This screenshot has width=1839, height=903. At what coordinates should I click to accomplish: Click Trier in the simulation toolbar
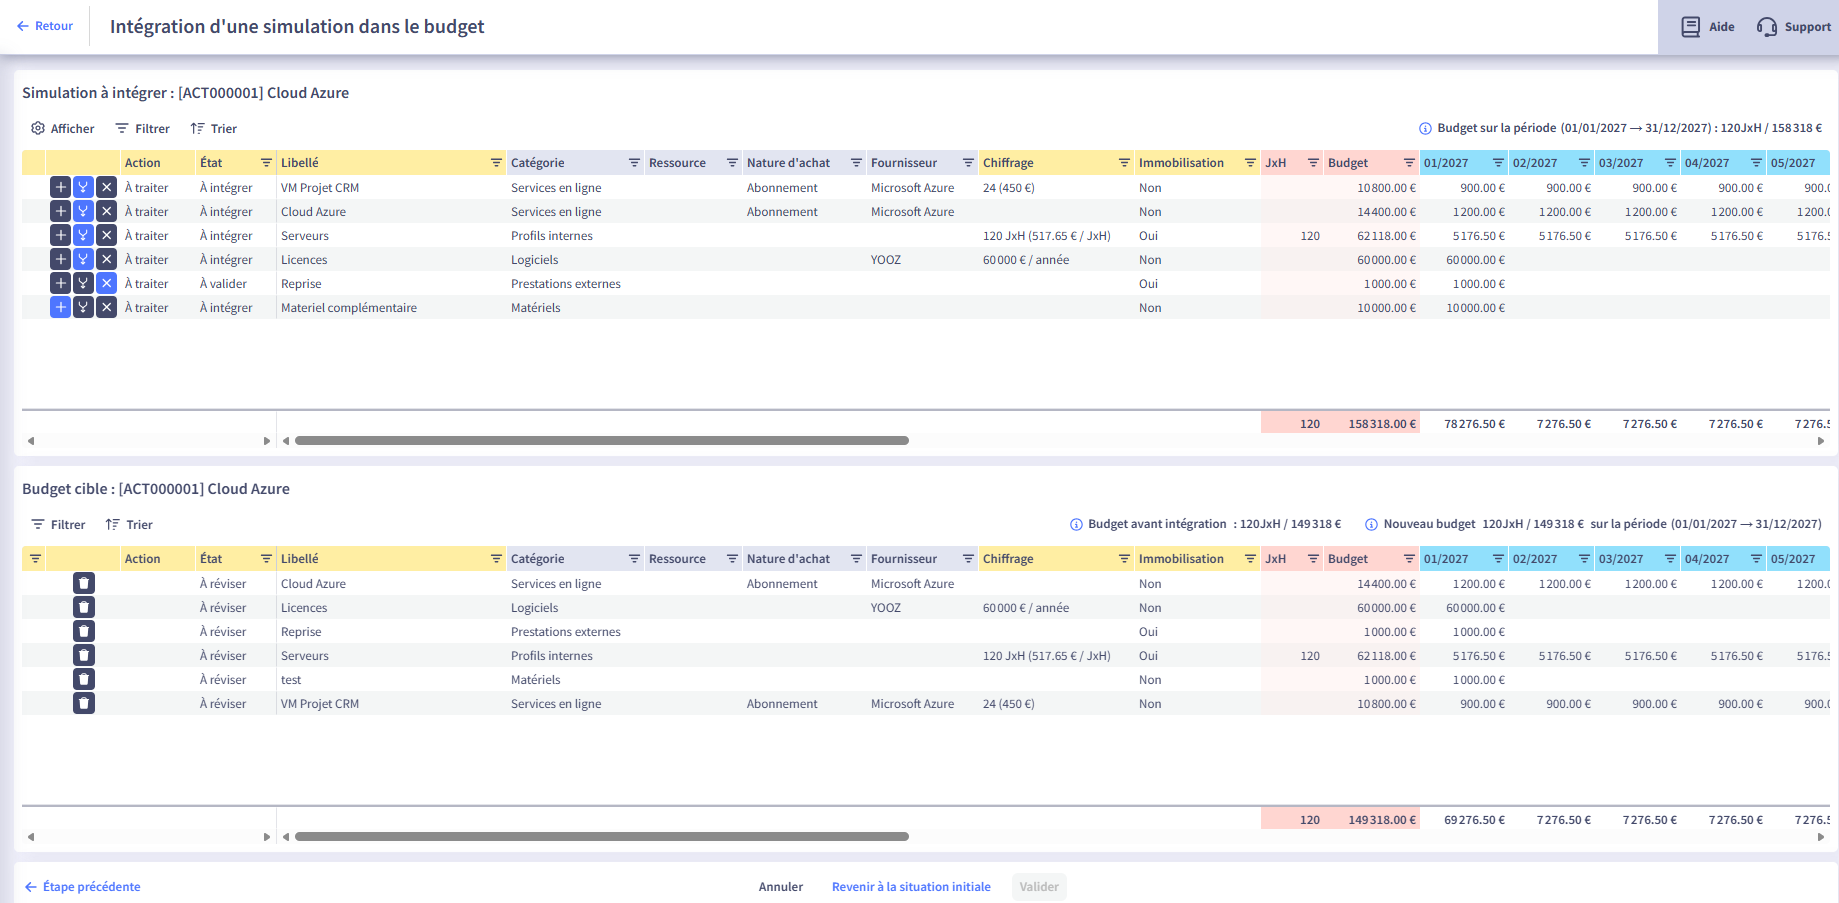[213, 128]
